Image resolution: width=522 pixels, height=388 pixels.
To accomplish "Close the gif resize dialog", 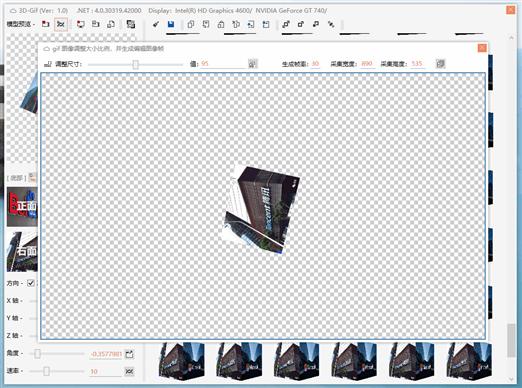I will click(x=482, y=48).
